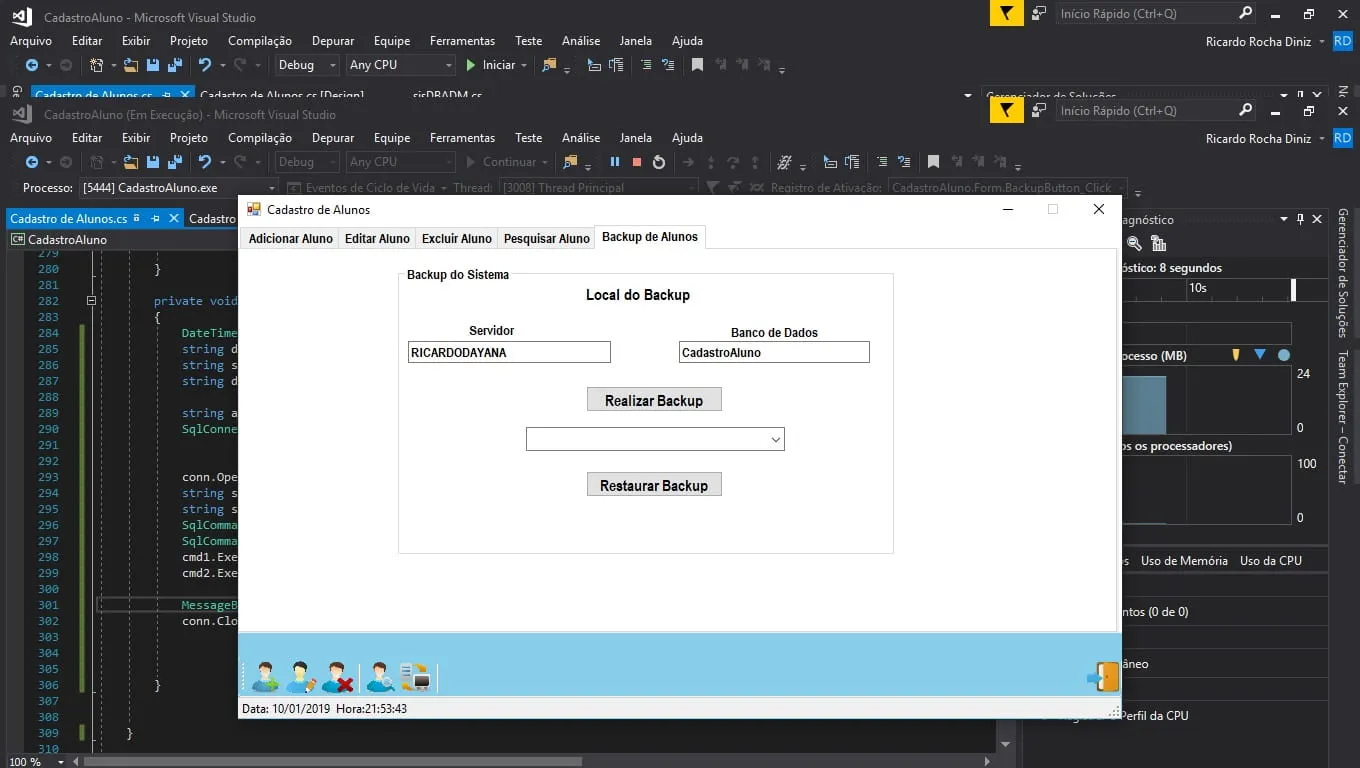Collapse the code region at line 282
The image size is (1360, 768).
91,300
